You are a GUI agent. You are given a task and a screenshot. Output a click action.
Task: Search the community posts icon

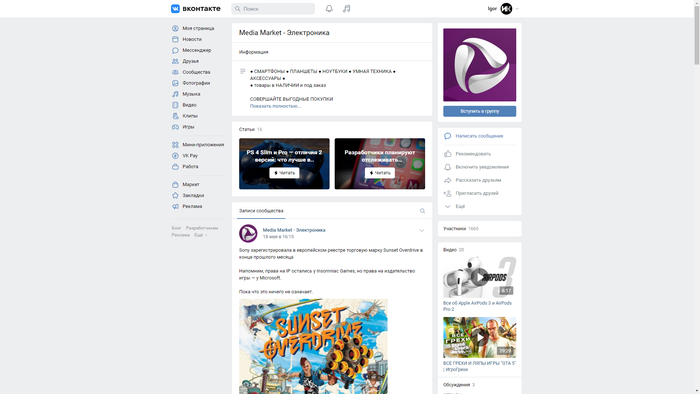[422, 211]
